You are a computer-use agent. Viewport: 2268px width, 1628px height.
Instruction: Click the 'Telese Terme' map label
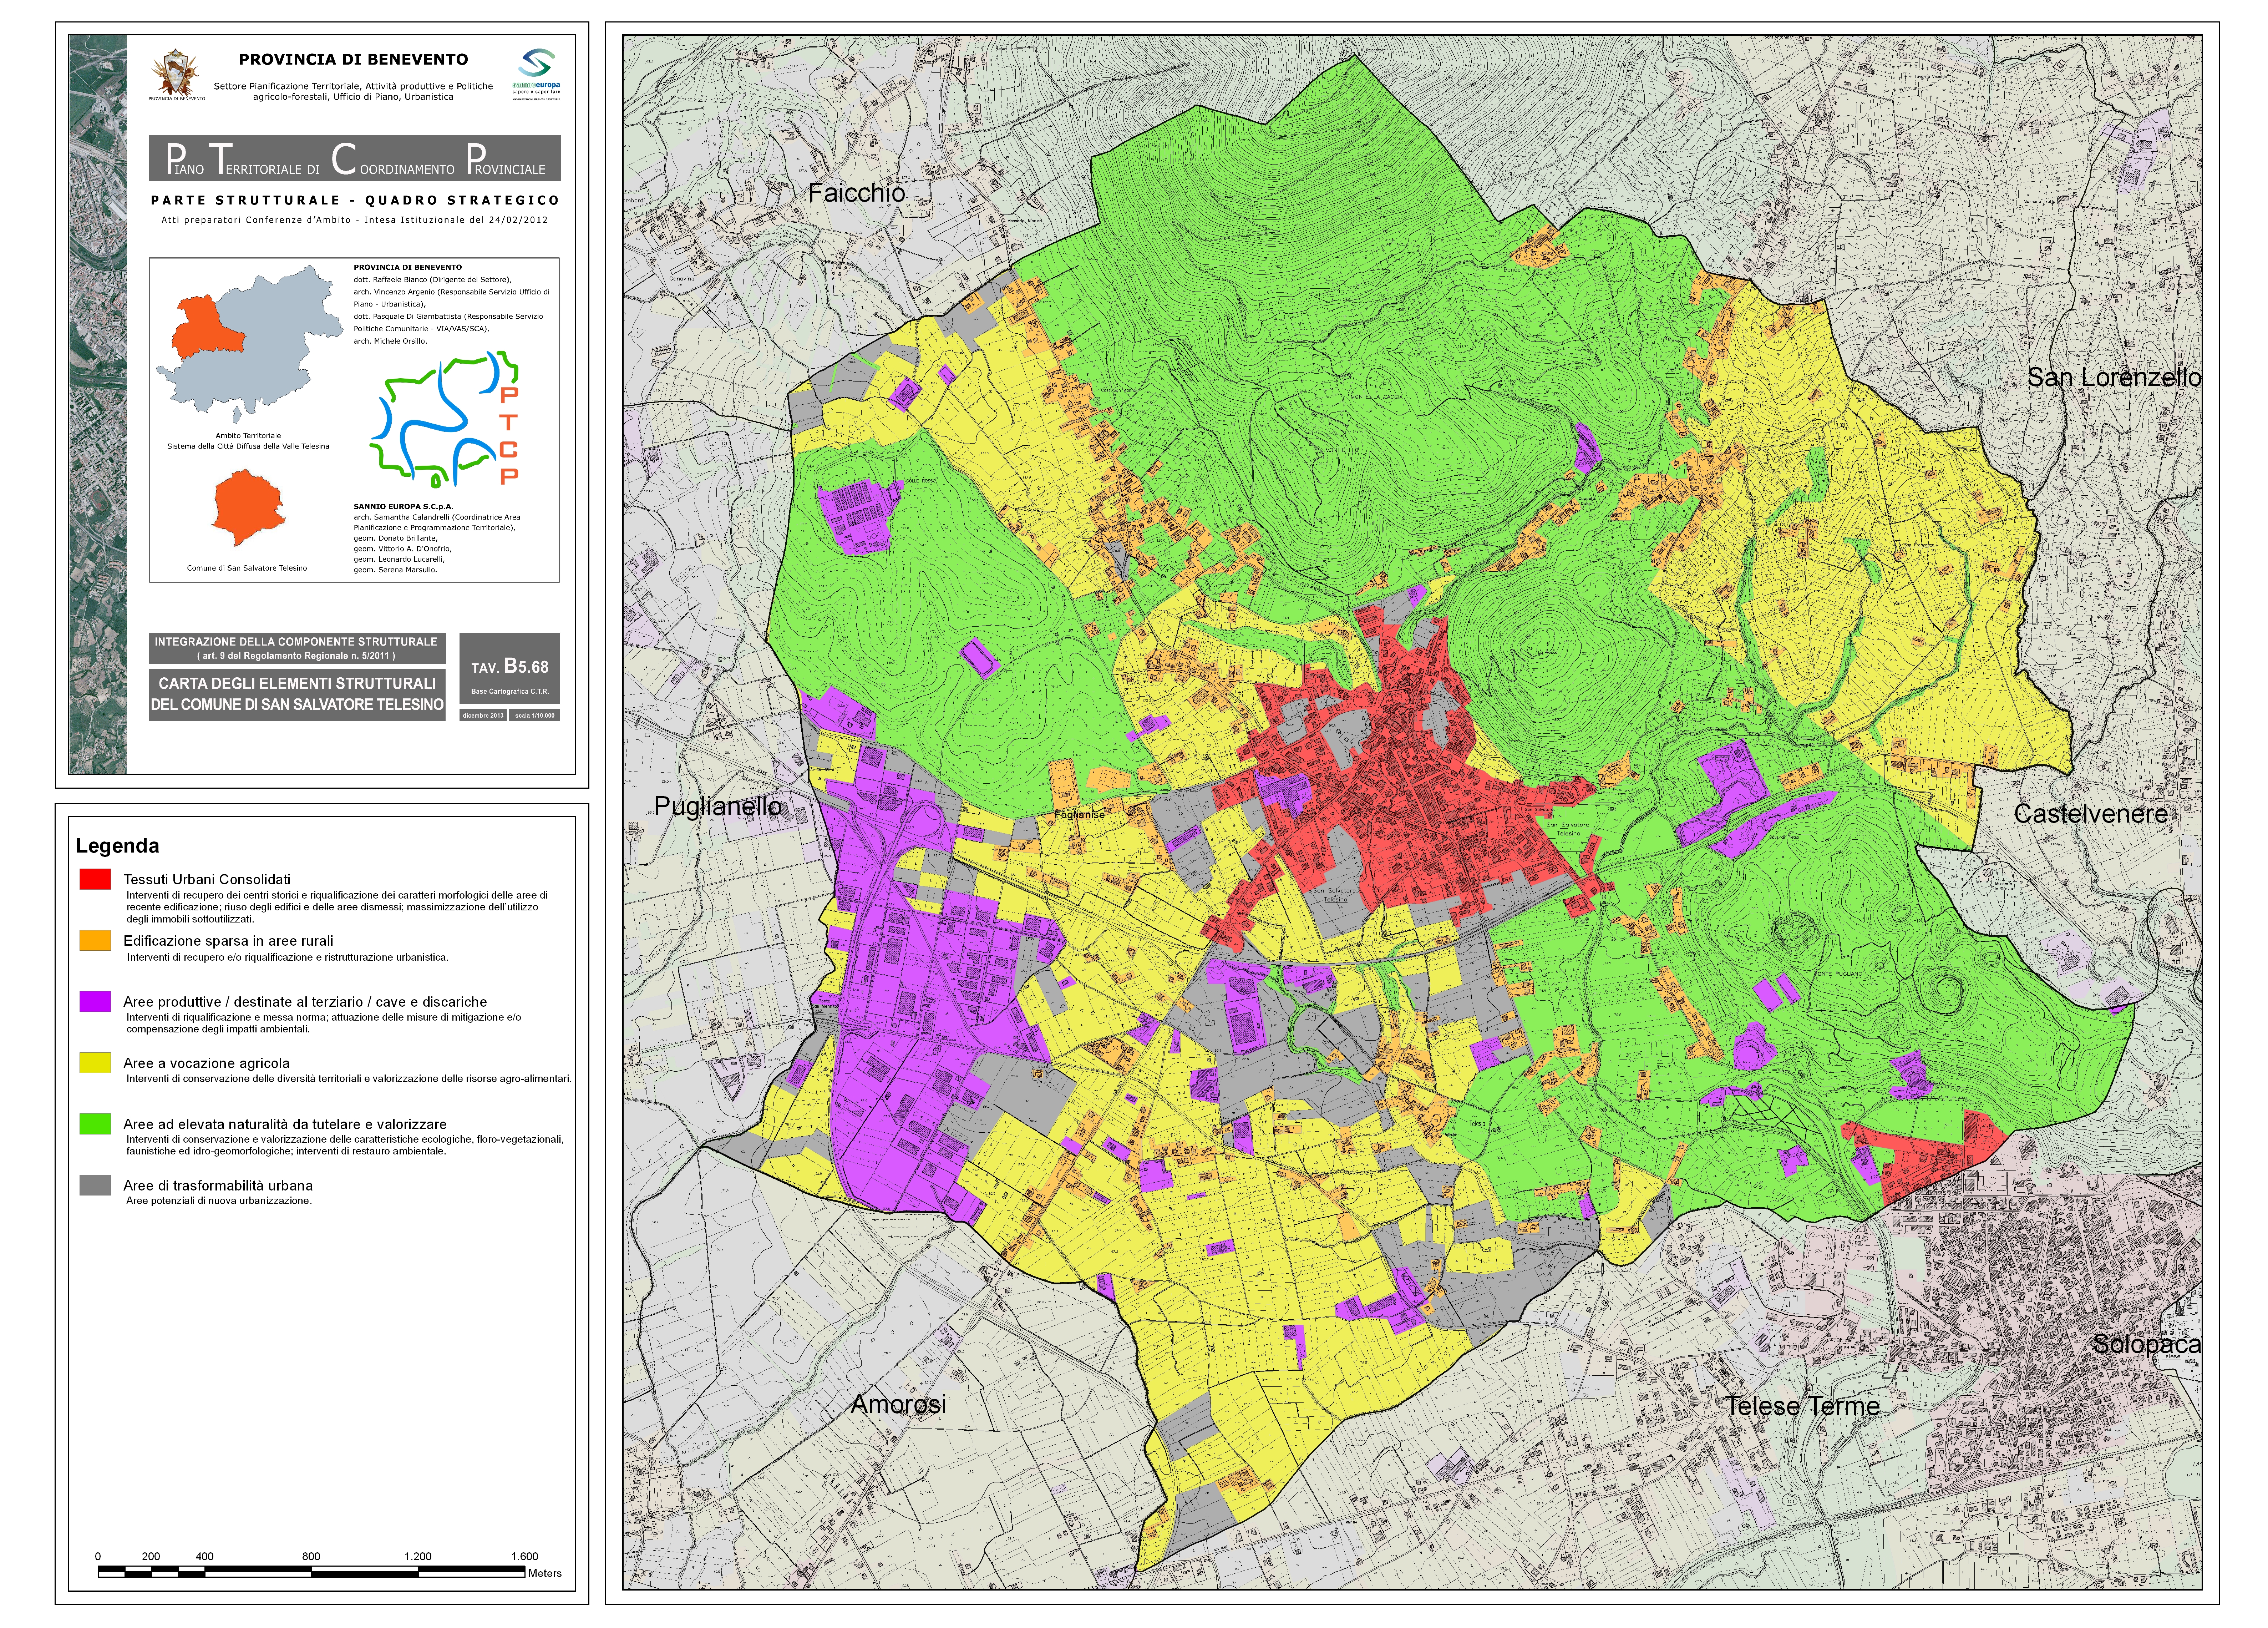1803,1406
